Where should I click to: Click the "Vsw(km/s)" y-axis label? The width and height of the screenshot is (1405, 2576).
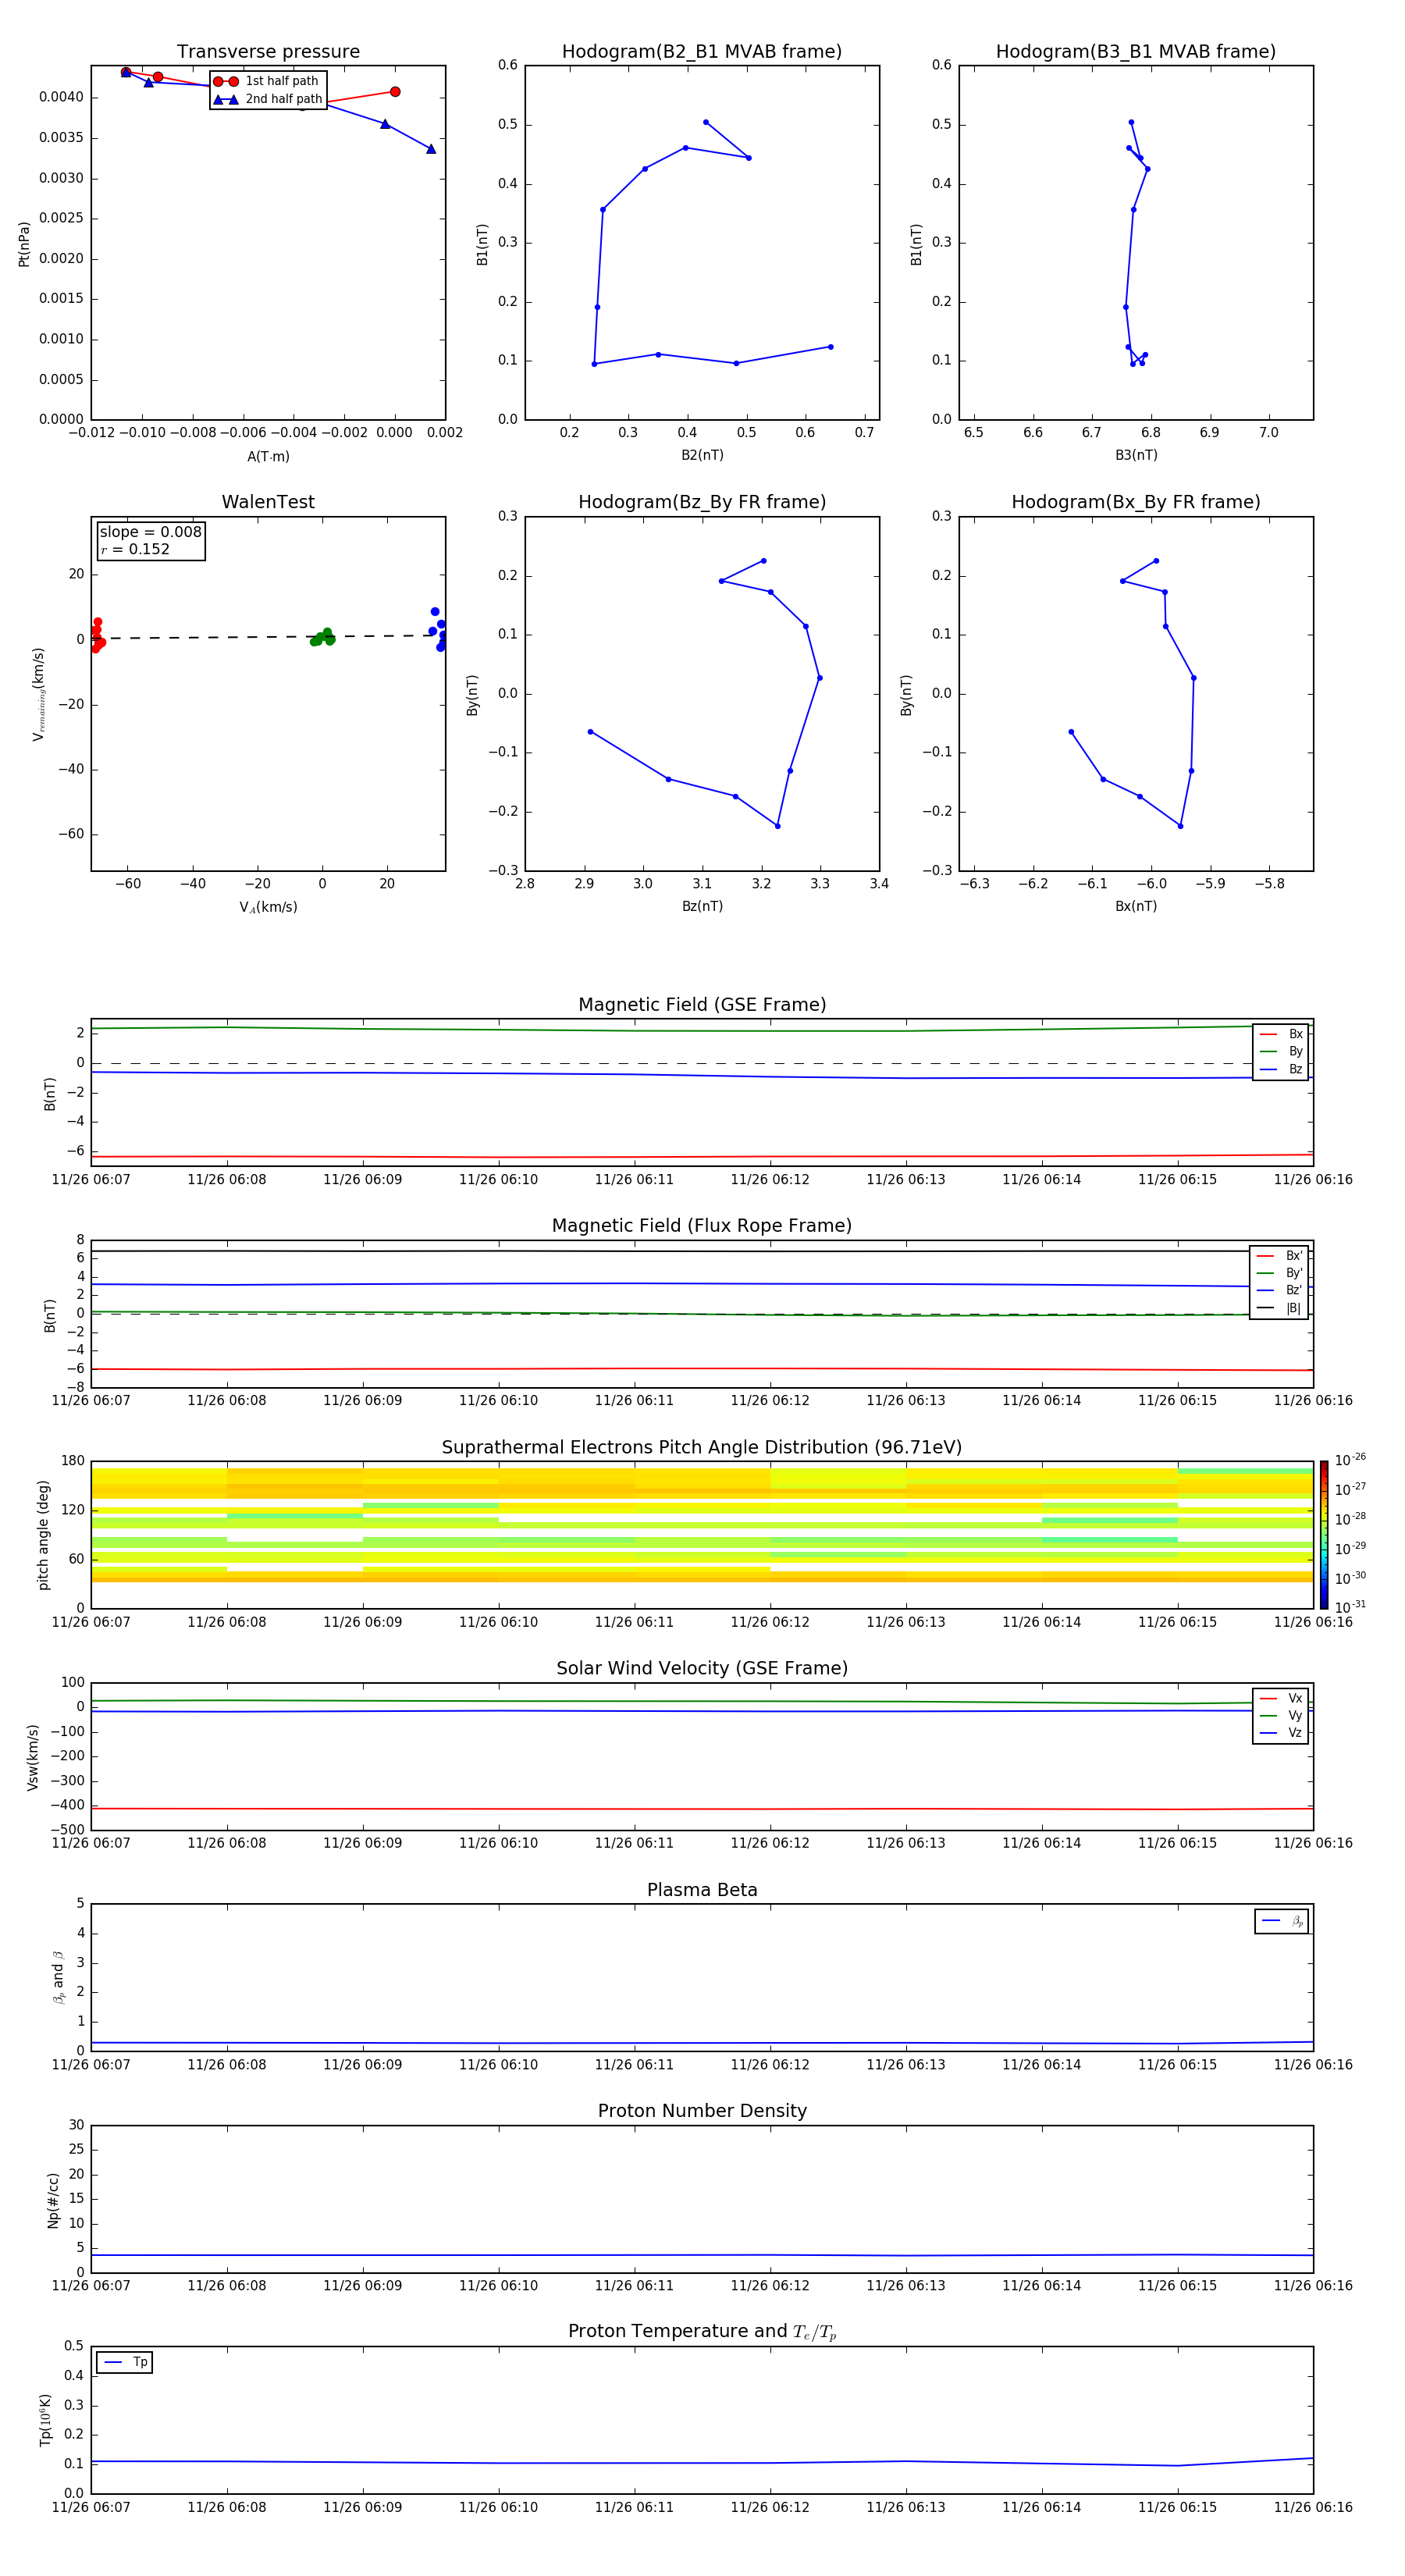[33, 1757]
